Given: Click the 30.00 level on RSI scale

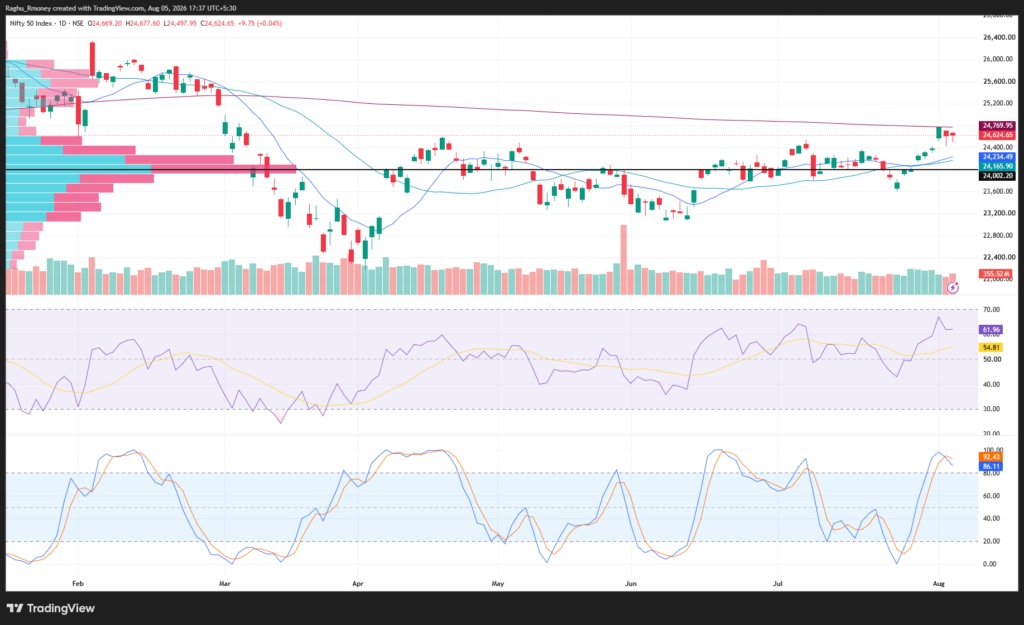Looking at the screenshot, I should click(x=991, y=409).
